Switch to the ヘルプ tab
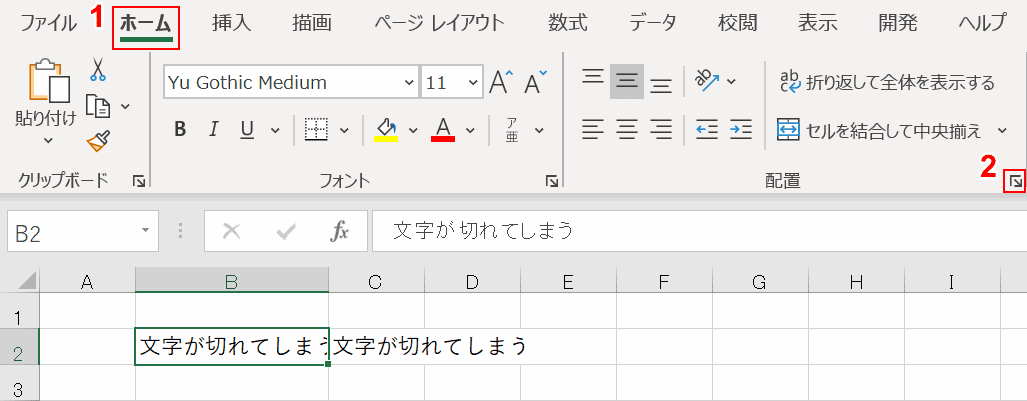This screenshot has width=1027, height=401. [982, 23]
